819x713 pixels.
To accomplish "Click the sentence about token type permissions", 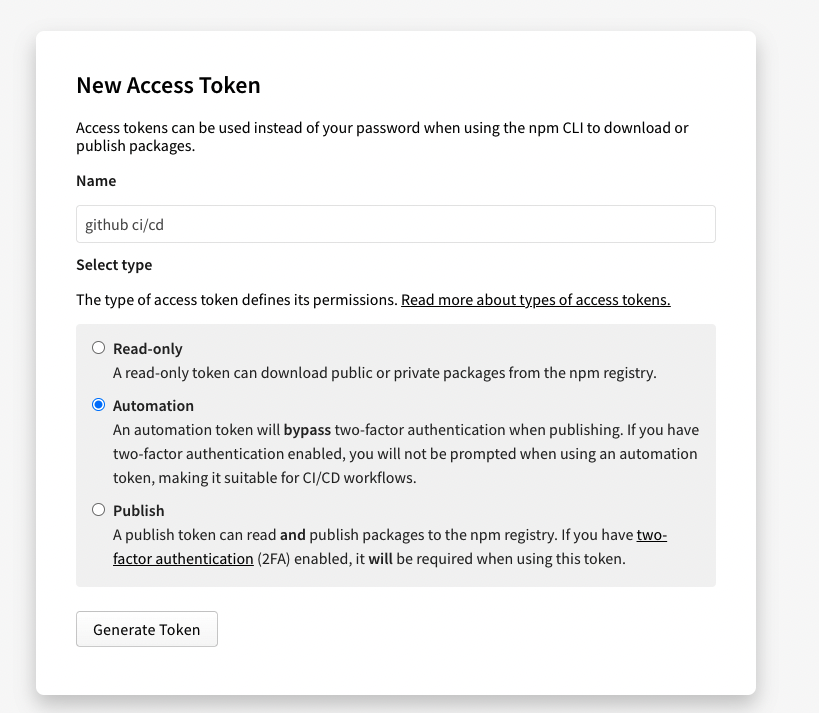I will (x=237, y=300).
